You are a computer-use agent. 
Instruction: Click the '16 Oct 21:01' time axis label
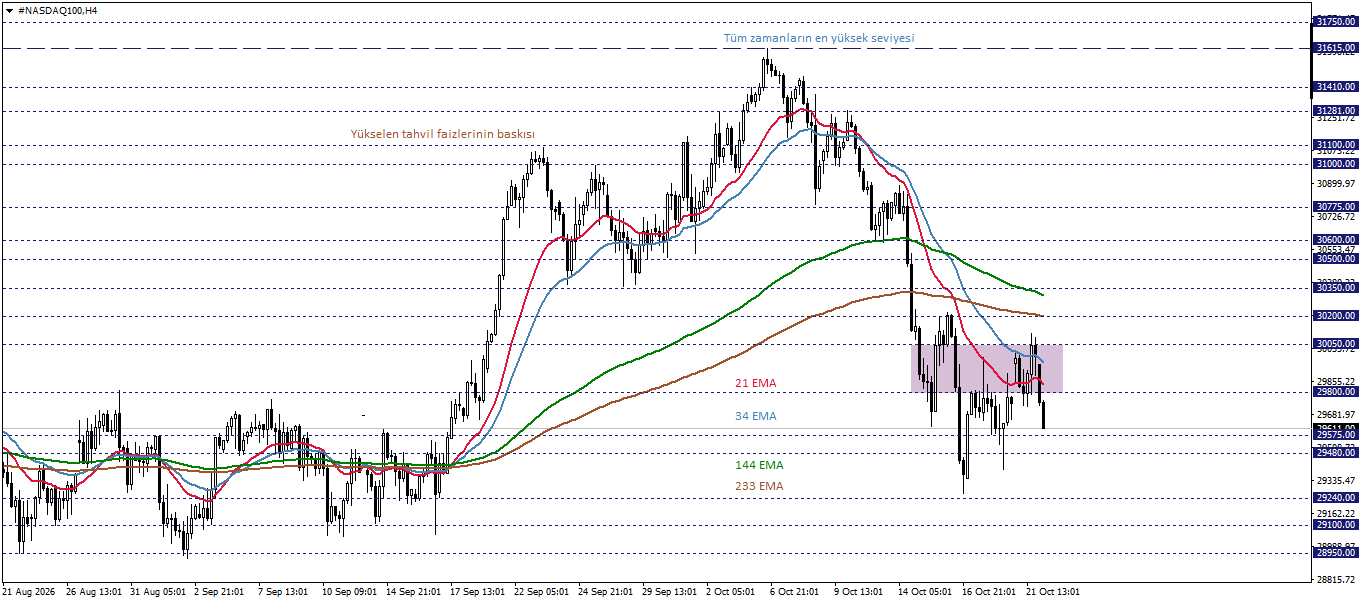coord(991,592)
